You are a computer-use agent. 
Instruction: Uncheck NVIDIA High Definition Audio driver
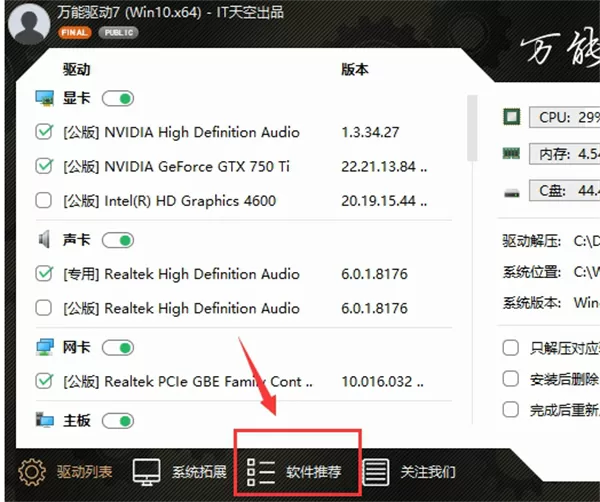click(44, 132)
